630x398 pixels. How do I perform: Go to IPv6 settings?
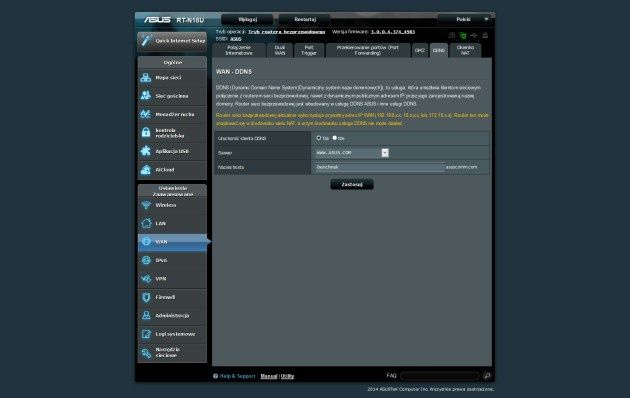pos(172,261)
